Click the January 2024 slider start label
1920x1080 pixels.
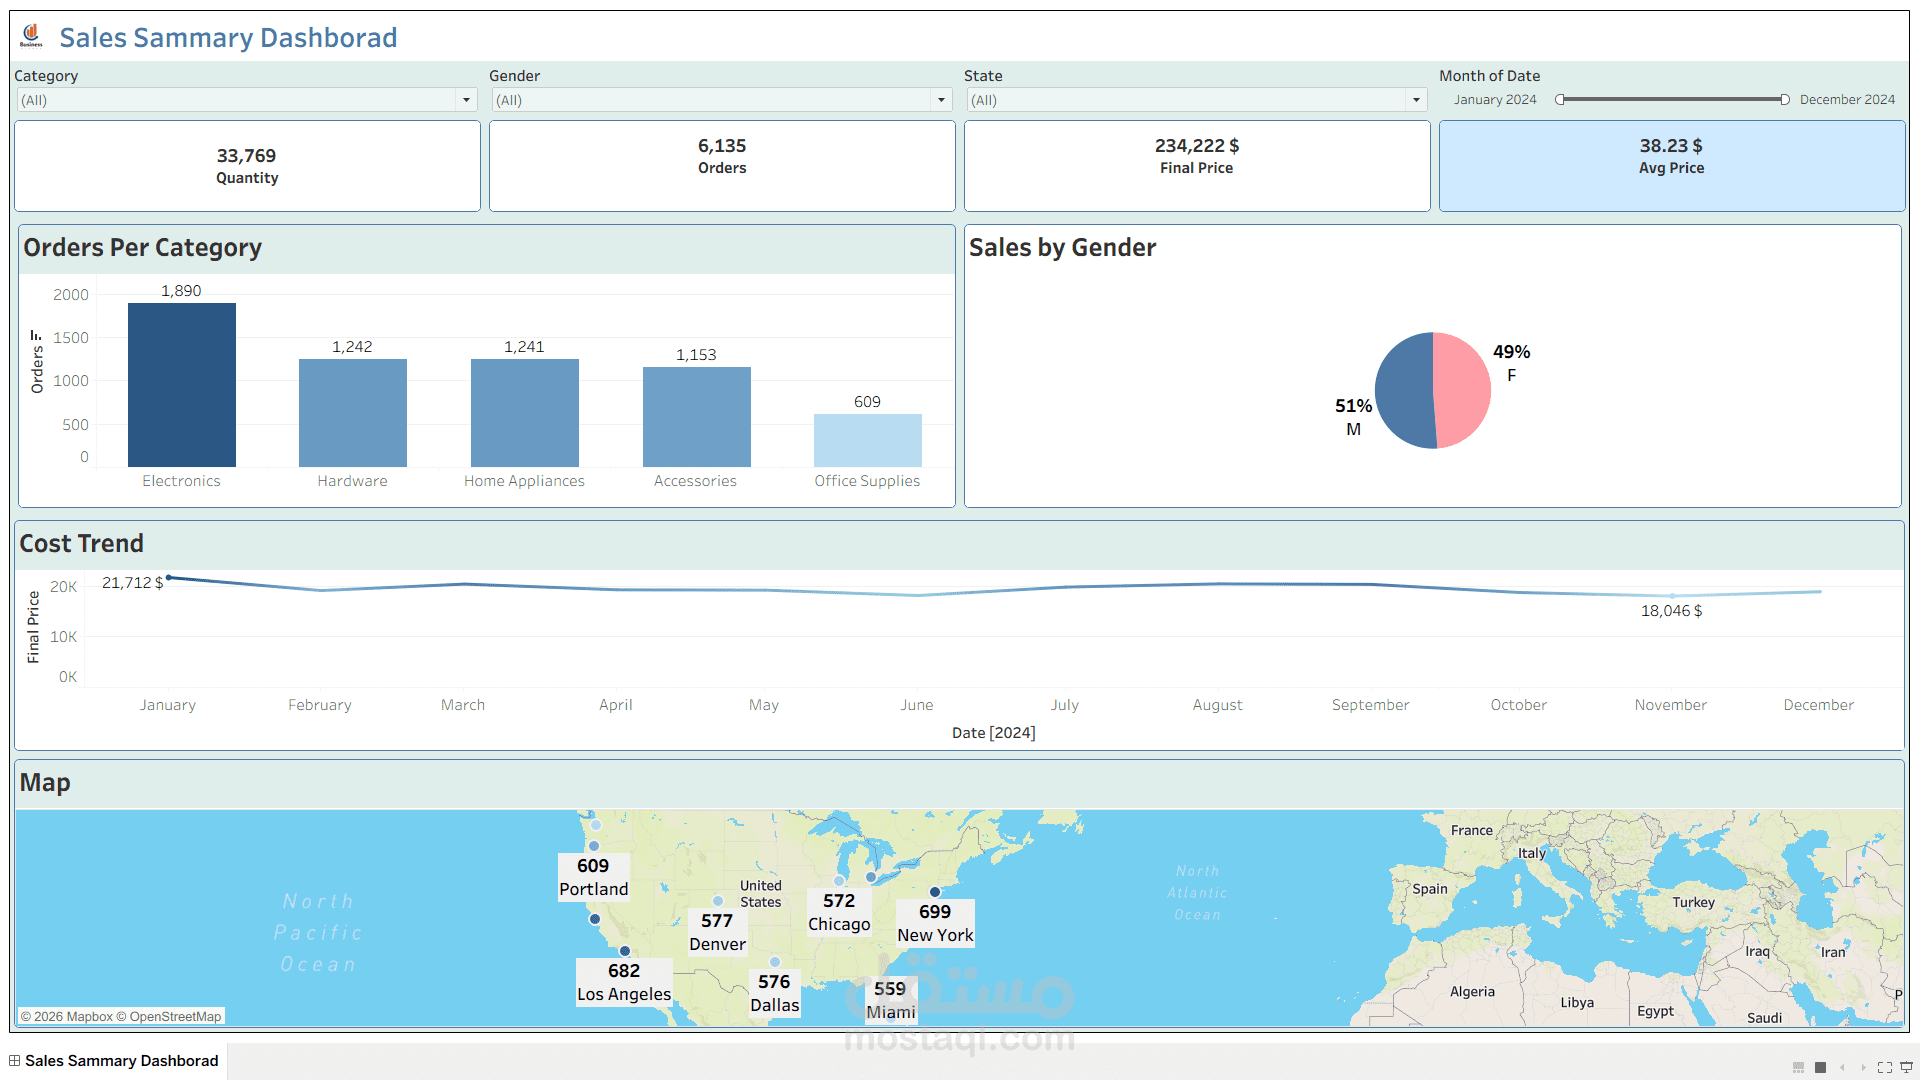click(1495, 100)
